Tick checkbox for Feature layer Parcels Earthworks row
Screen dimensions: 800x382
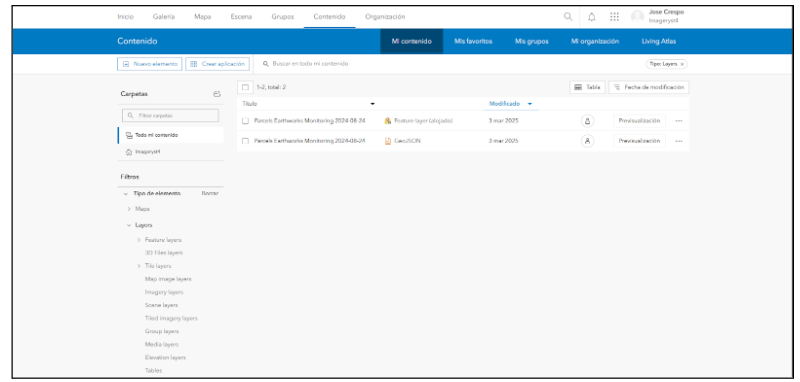pyautogui.click(x=245, y=121)
